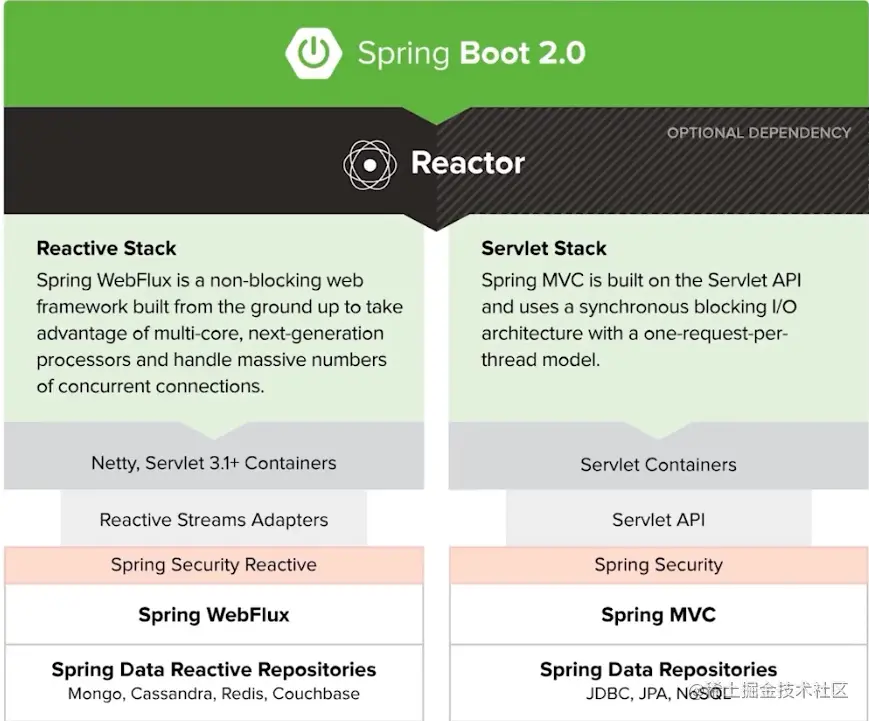Click the Spring Security bar on the Servlet side
This screenshot has height=721, width=869.
point(658,565)
